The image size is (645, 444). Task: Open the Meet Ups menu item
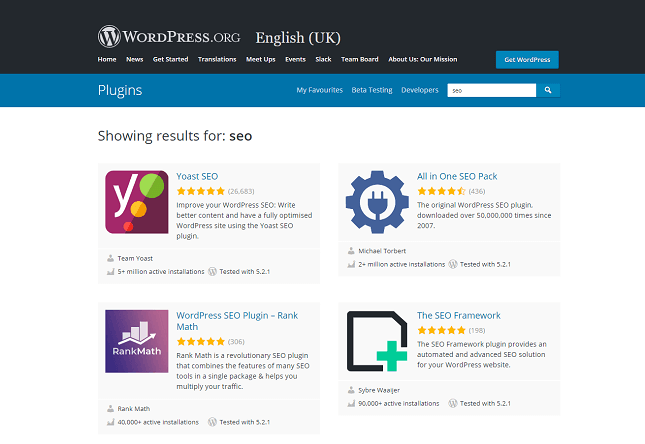pos(261,59)
